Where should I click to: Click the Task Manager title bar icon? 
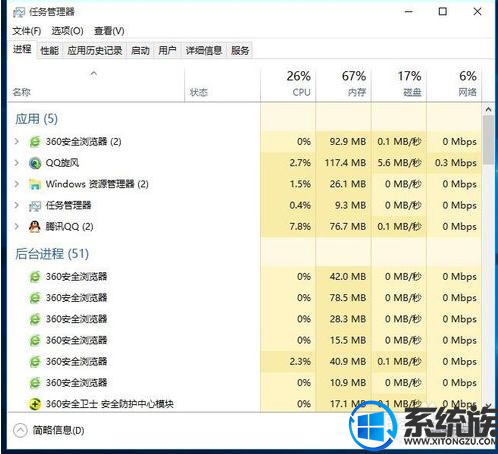click(x=19, y=12)
